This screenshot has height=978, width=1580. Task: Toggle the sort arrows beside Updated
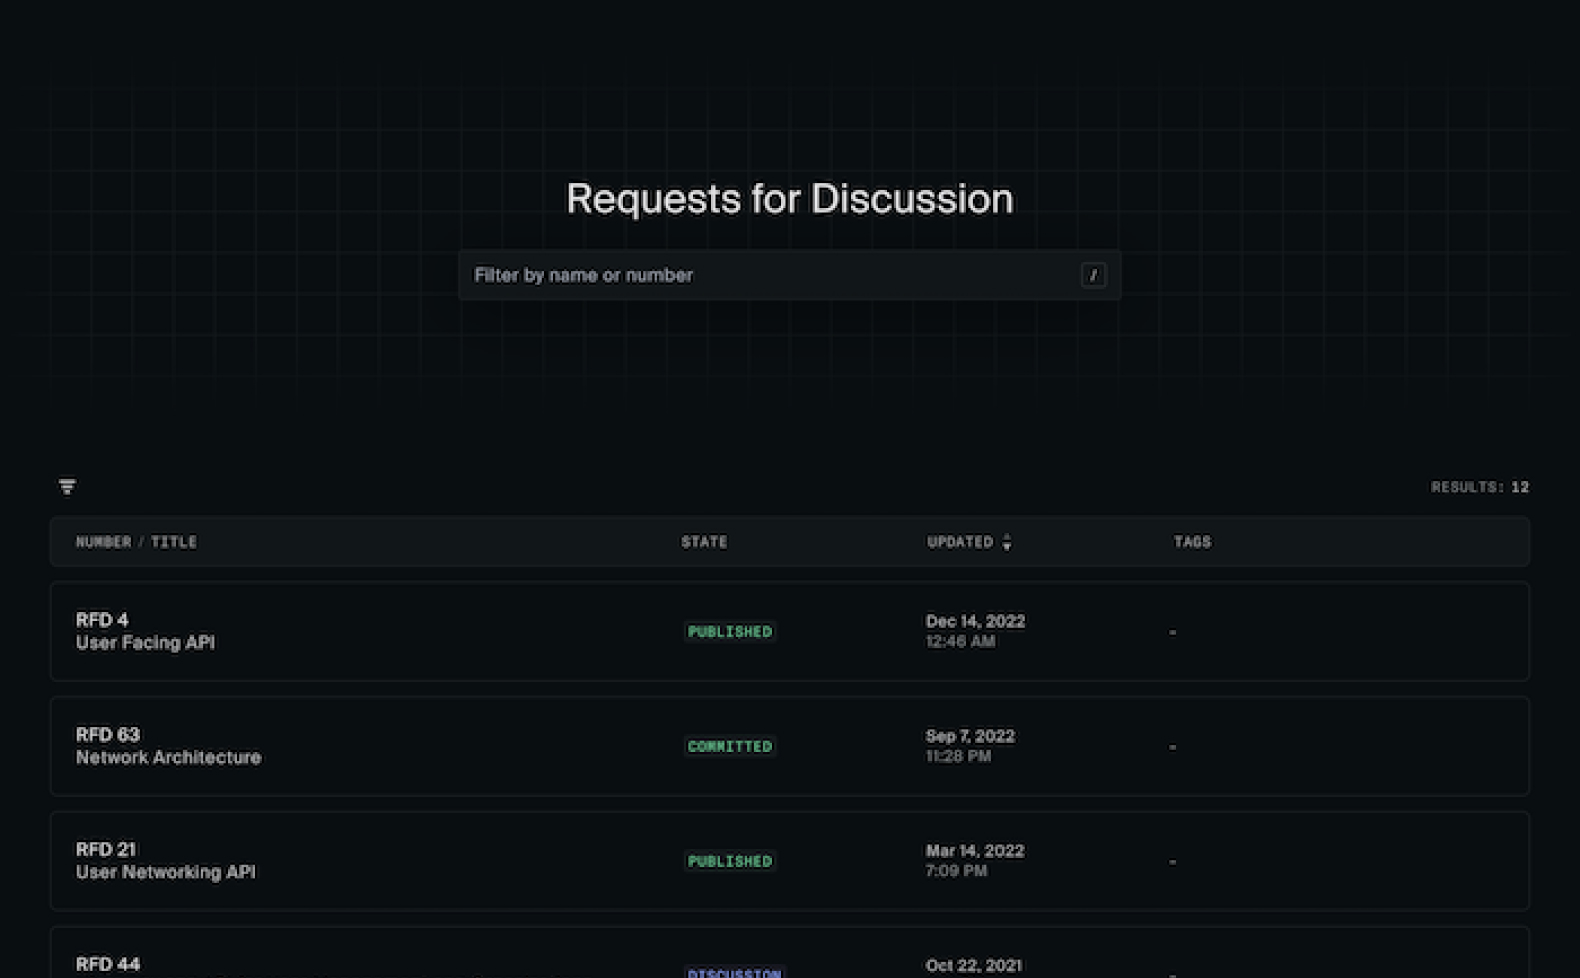tap(1007, 542)
